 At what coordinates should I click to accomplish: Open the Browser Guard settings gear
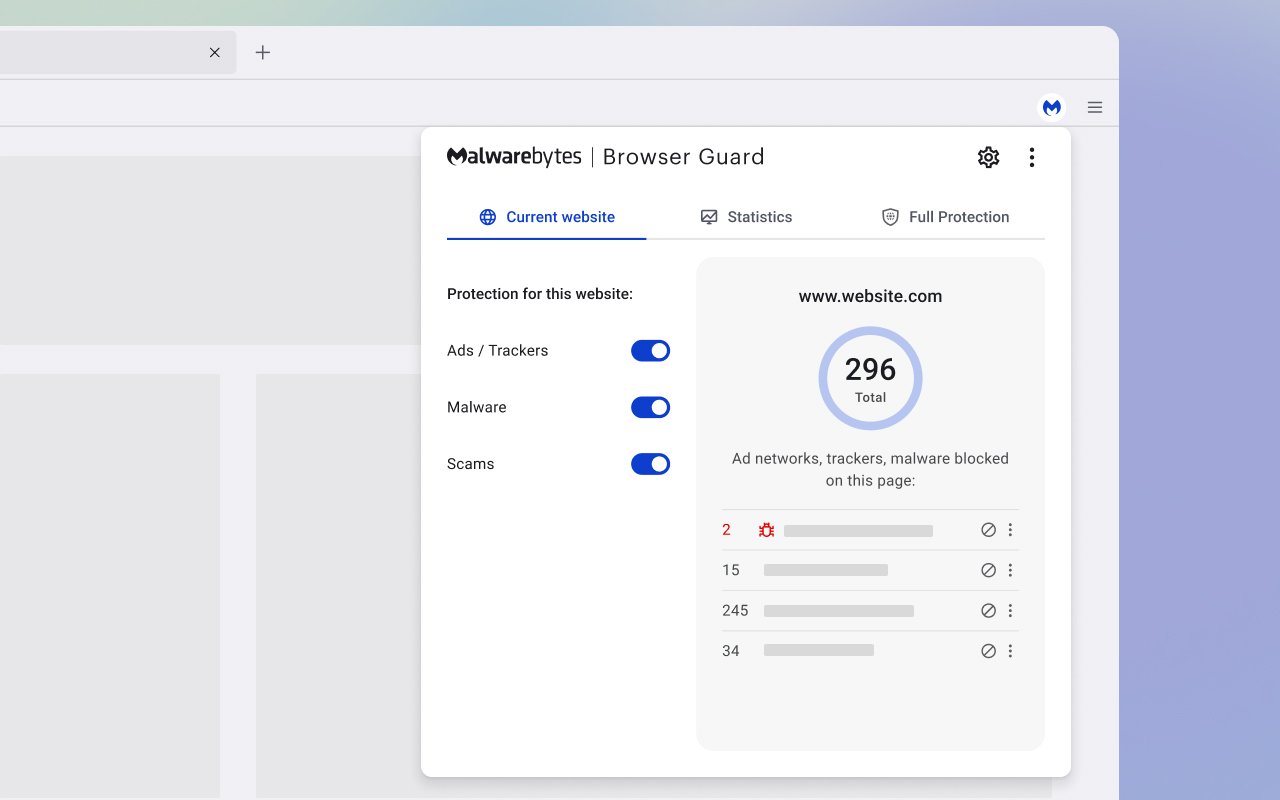[x=988, y=157]
